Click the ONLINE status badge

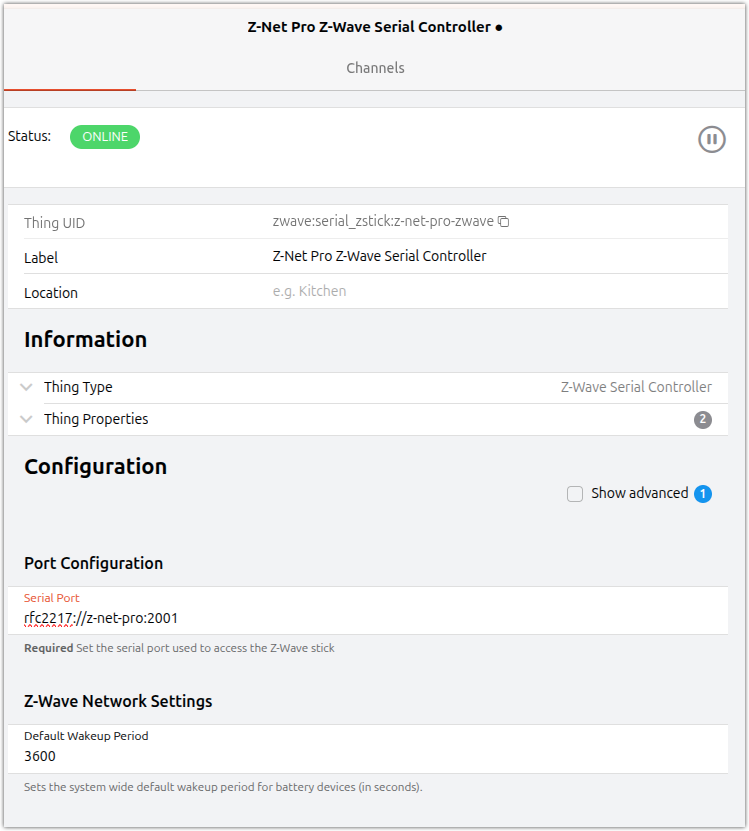(105, 137)
